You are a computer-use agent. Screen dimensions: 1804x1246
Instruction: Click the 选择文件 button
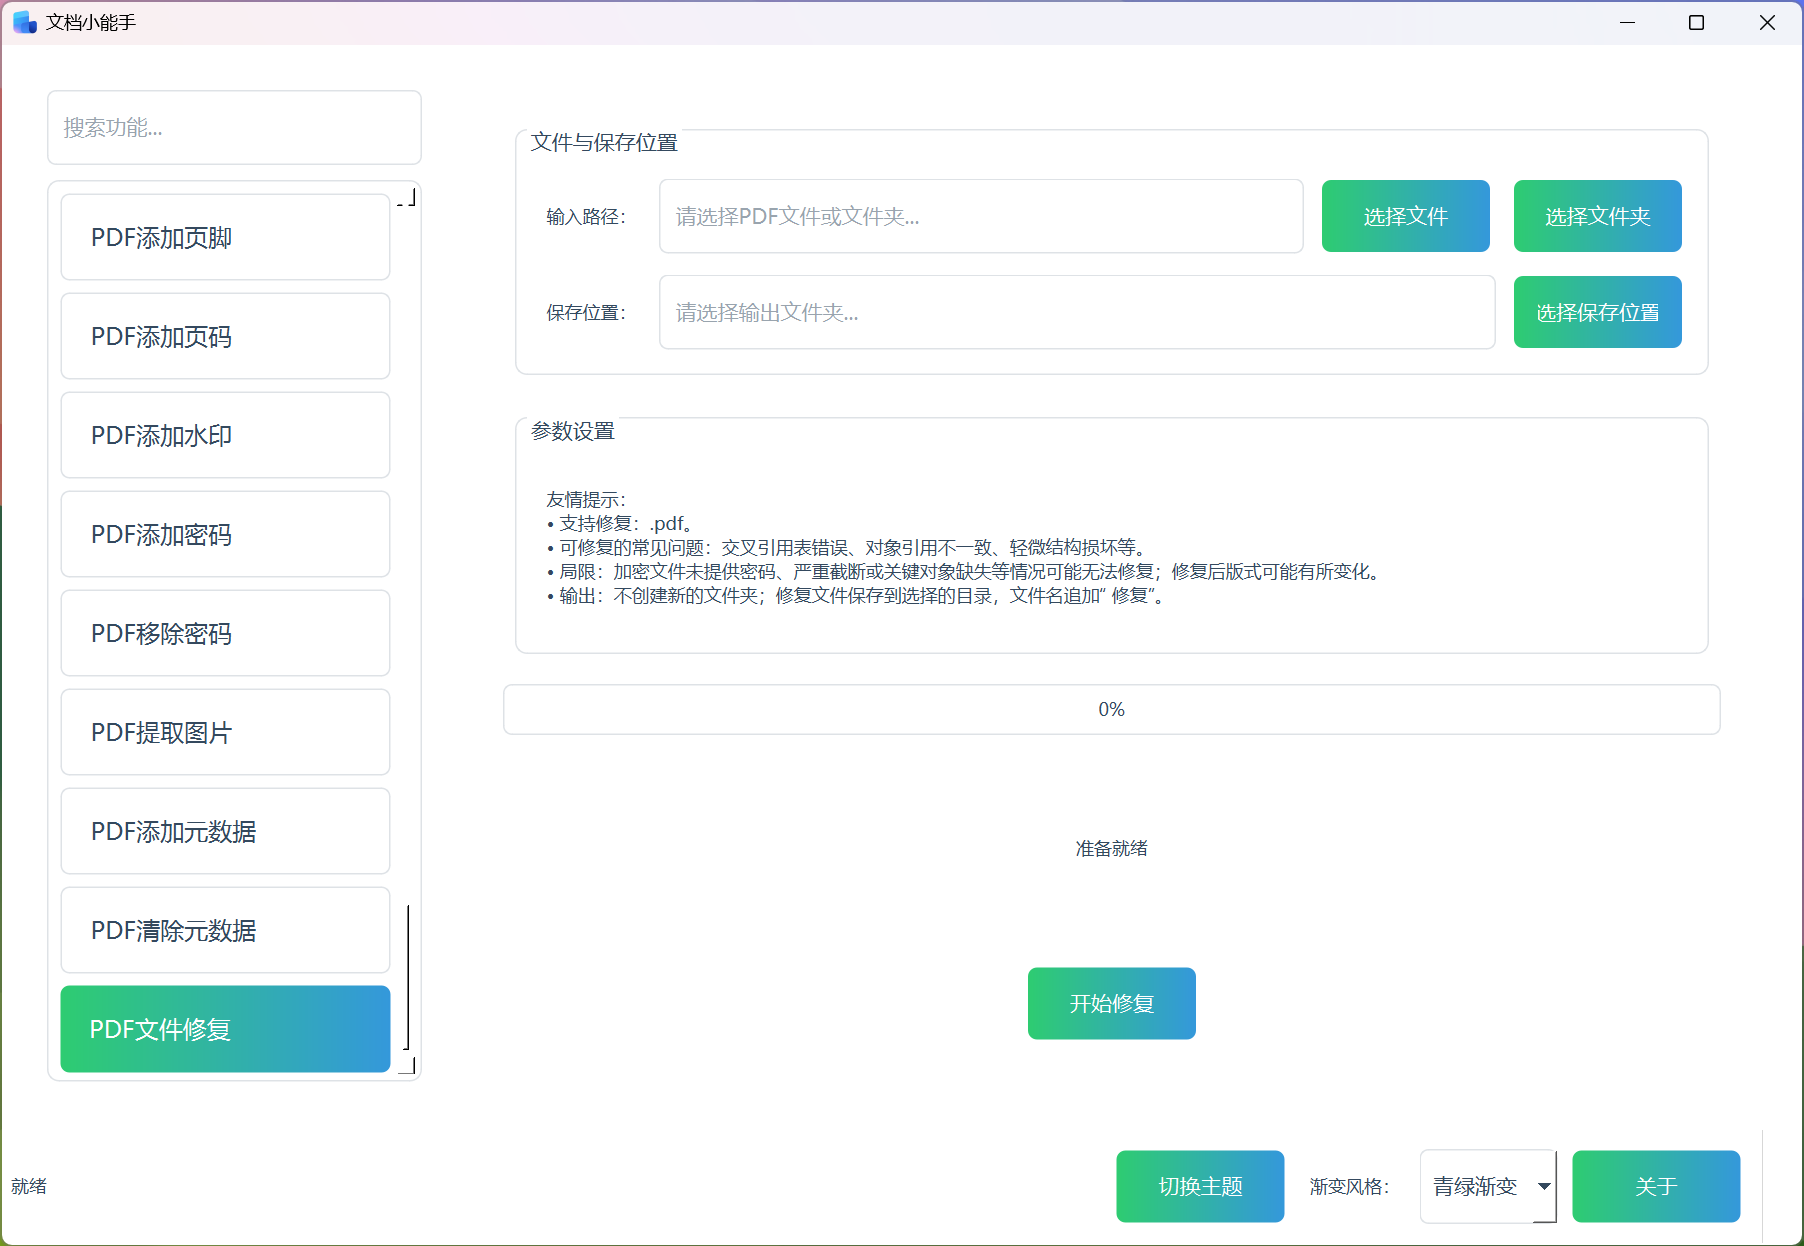[x=1404, y=216]
